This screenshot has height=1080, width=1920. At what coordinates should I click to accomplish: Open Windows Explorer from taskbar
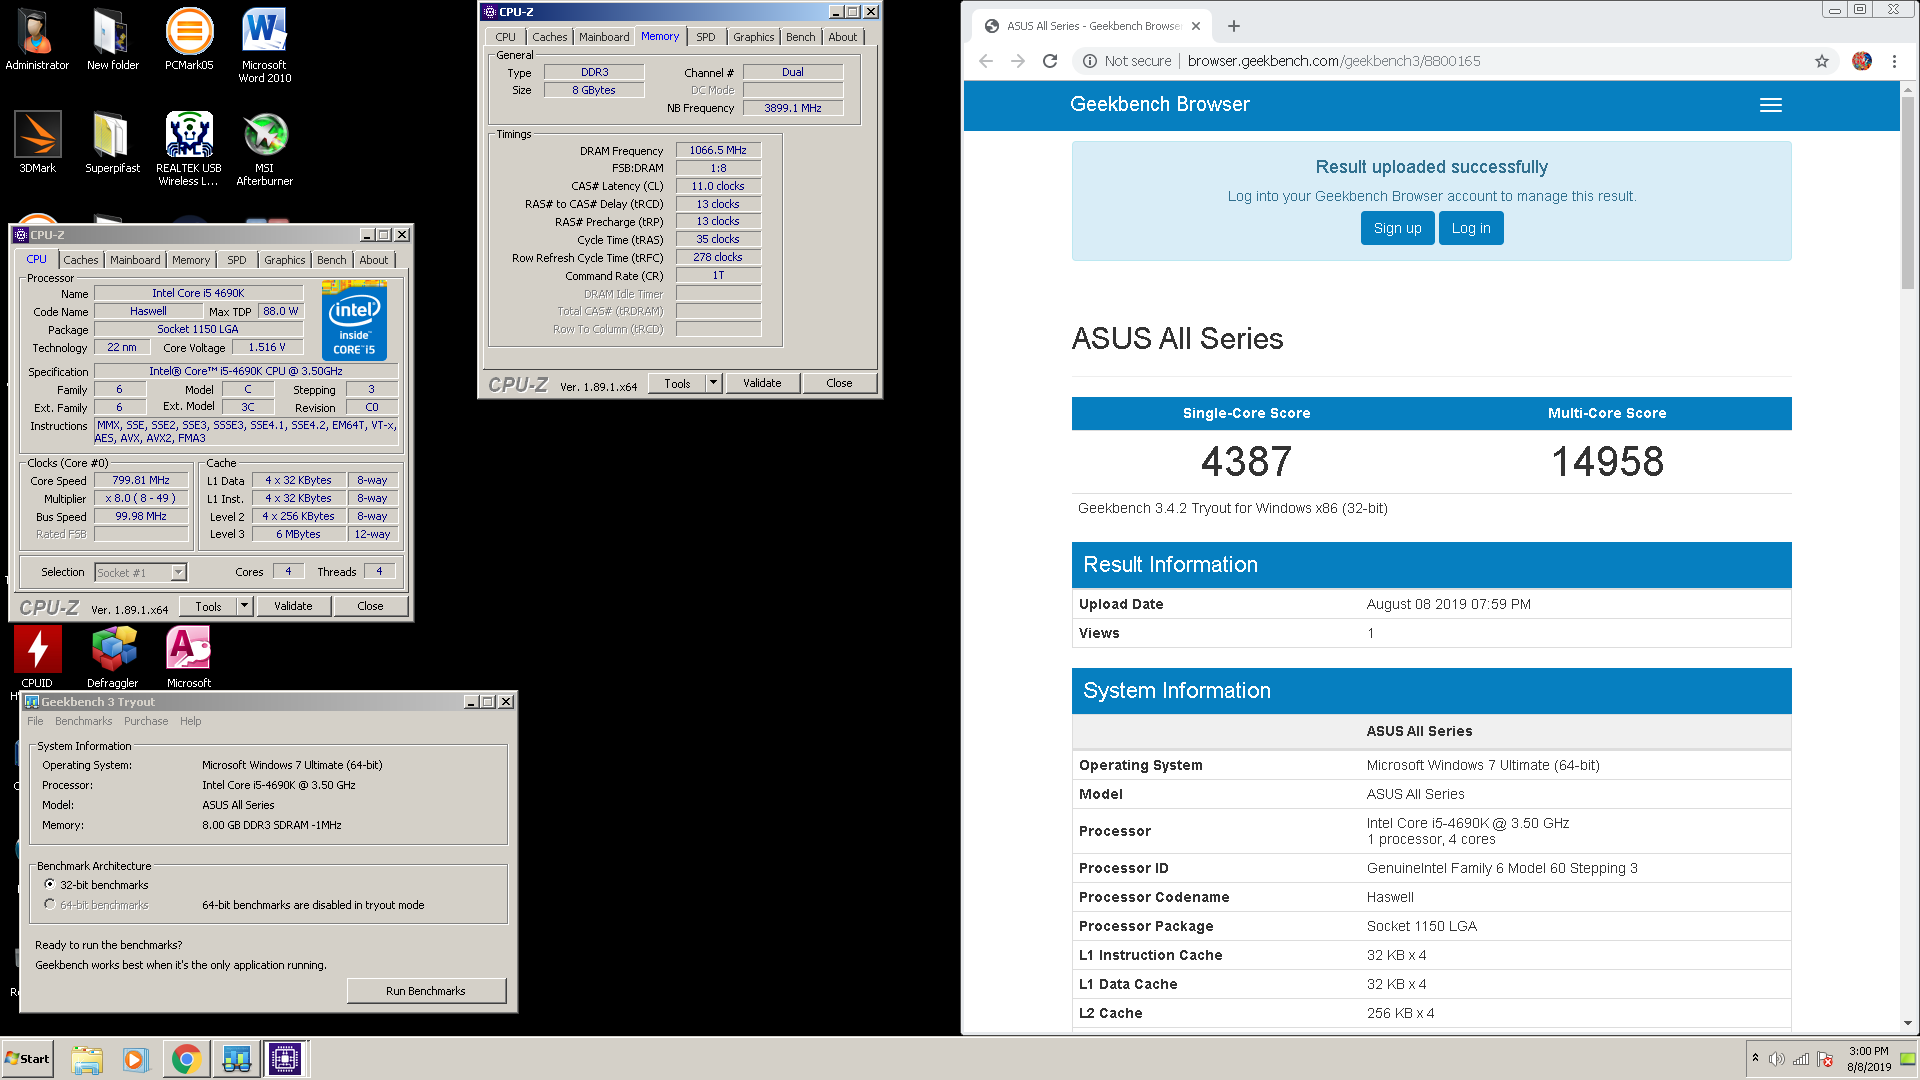point(87,1059)
